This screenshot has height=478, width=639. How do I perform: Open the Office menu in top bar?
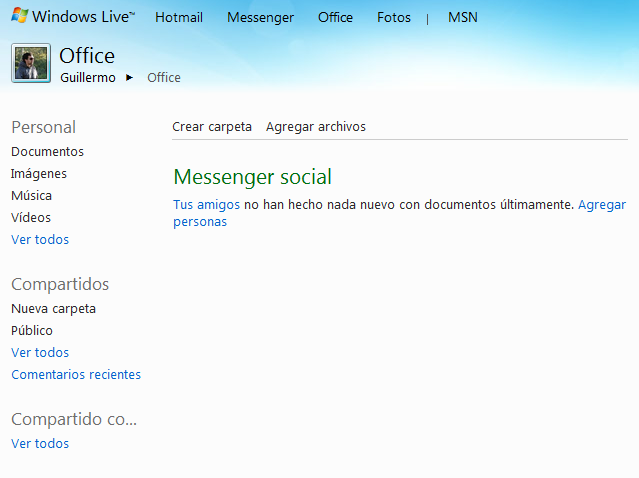coord(335,17)
